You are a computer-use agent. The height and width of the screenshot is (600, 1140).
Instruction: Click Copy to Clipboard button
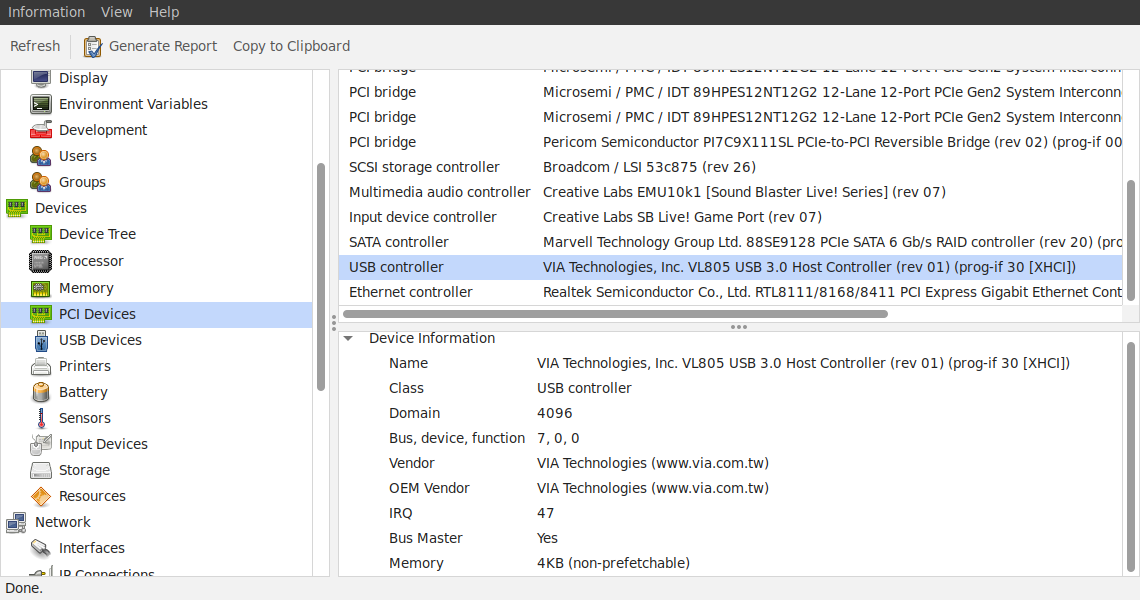point(291,46)
